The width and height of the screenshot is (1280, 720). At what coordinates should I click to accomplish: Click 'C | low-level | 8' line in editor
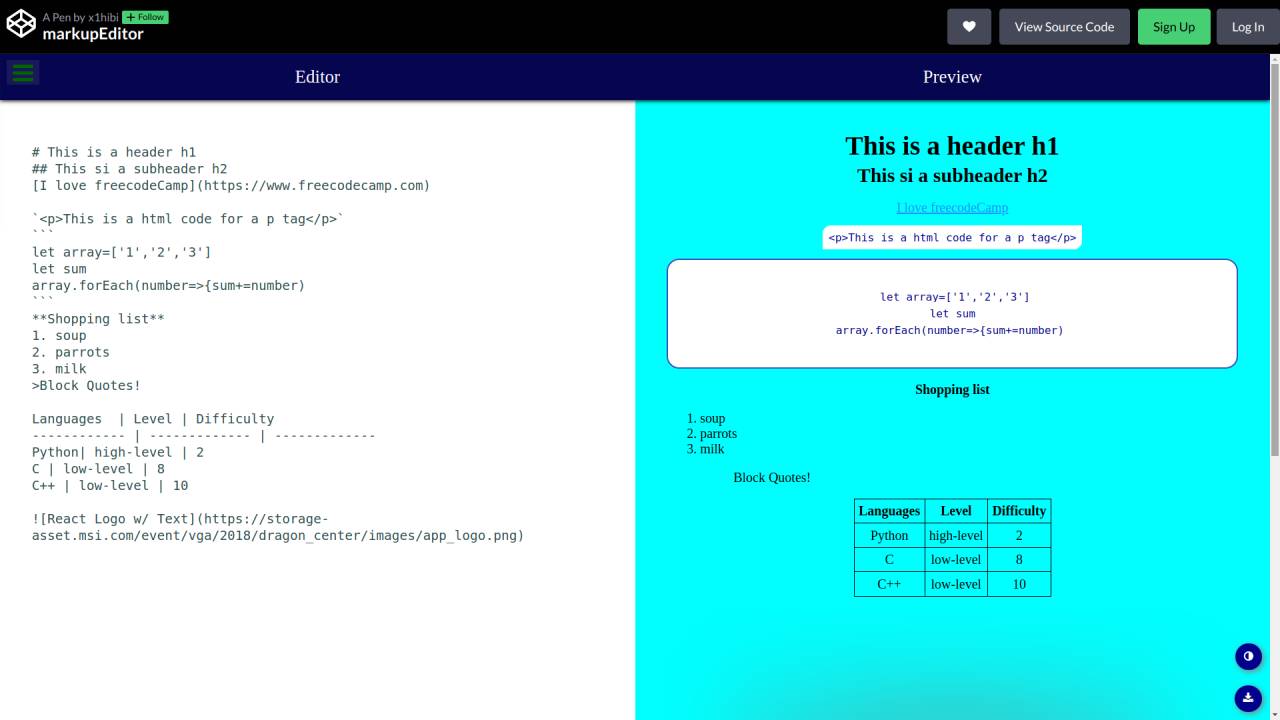[98, 469]
